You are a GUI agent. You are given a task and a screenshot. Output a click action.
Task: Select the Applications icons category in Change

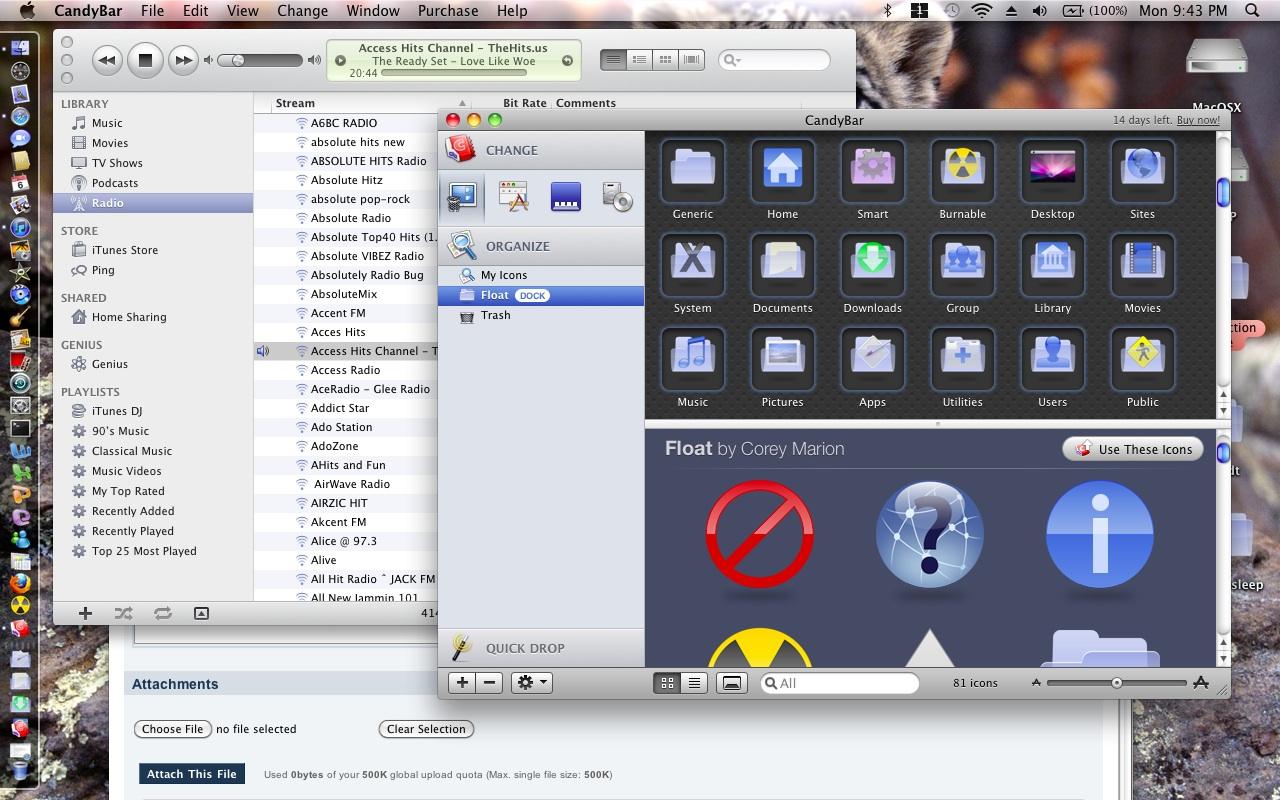click(x=513, y=197)
